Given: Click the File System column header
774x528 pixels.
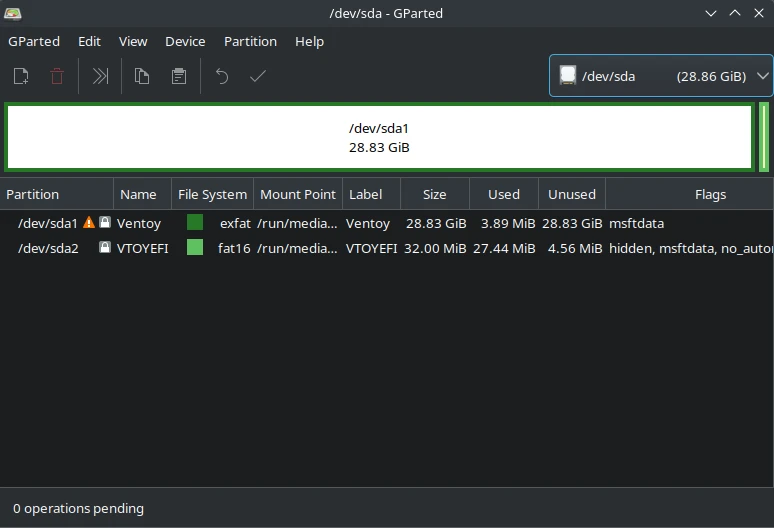Looking at the screenshot, I should 212,194.
